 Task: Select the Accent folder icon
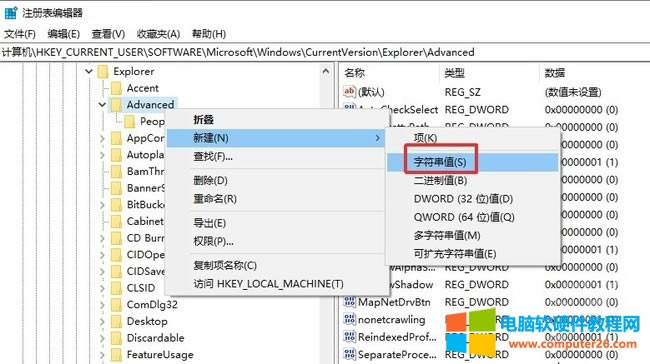[116, 88]
